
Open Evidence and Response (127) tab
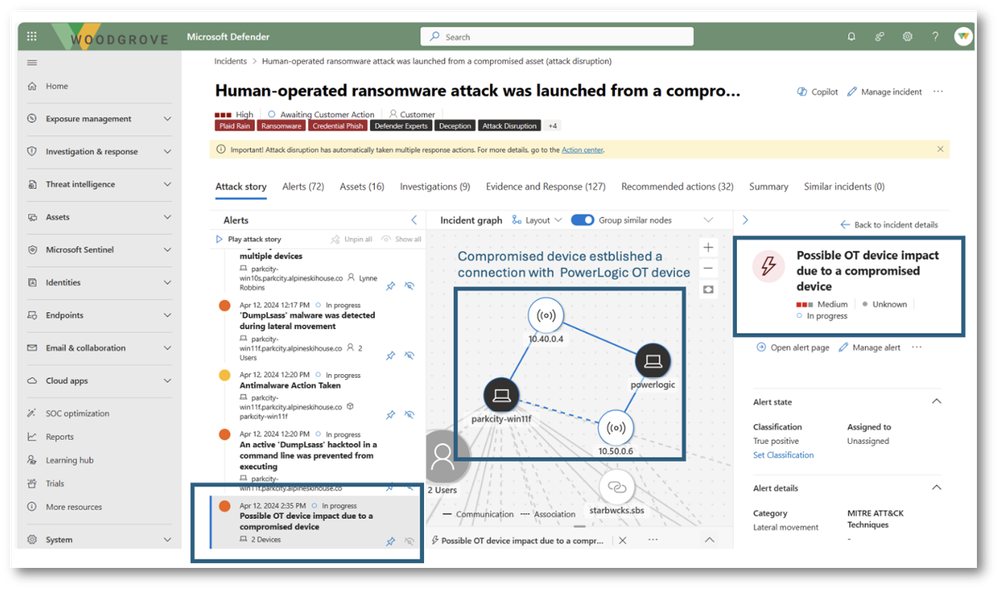(545, 187)
